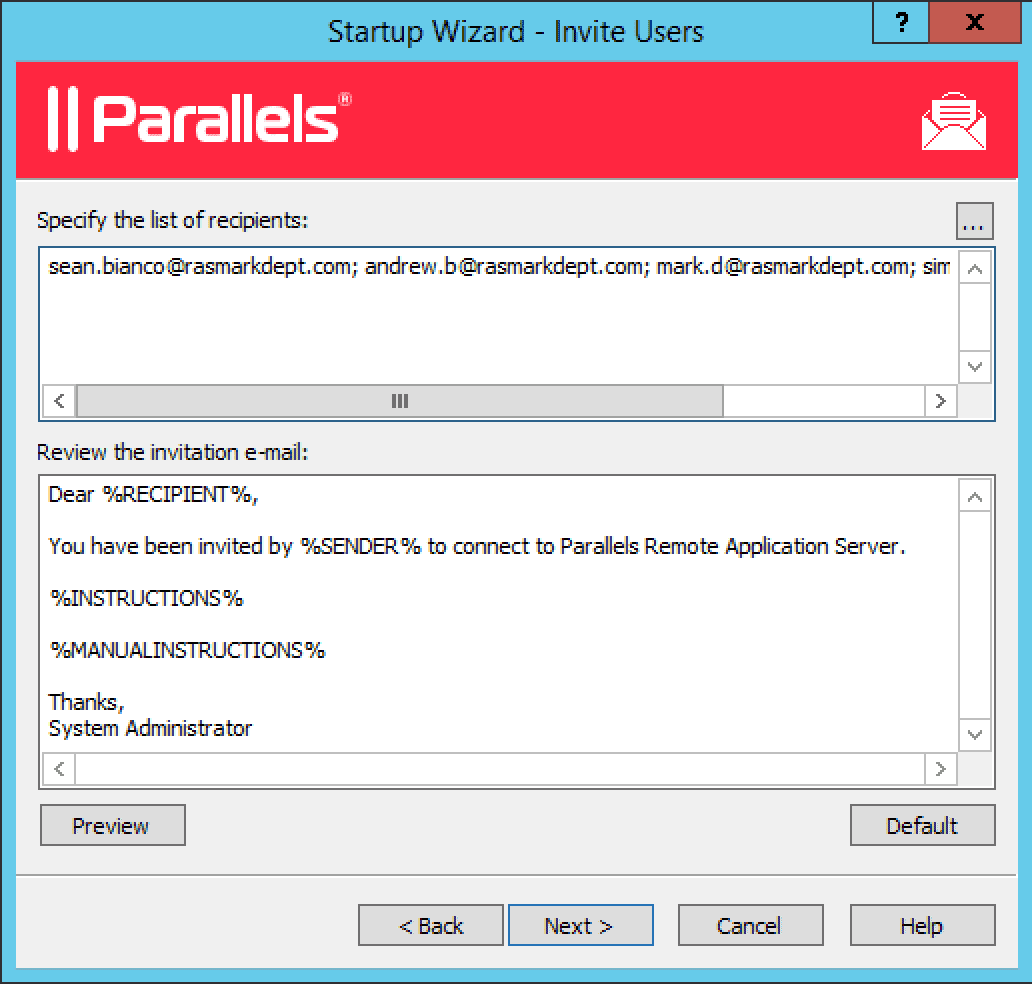Screen dimensions: 1032x984
Task: Click the envelope mail icon in banner
Action: [x=954, y=121]
